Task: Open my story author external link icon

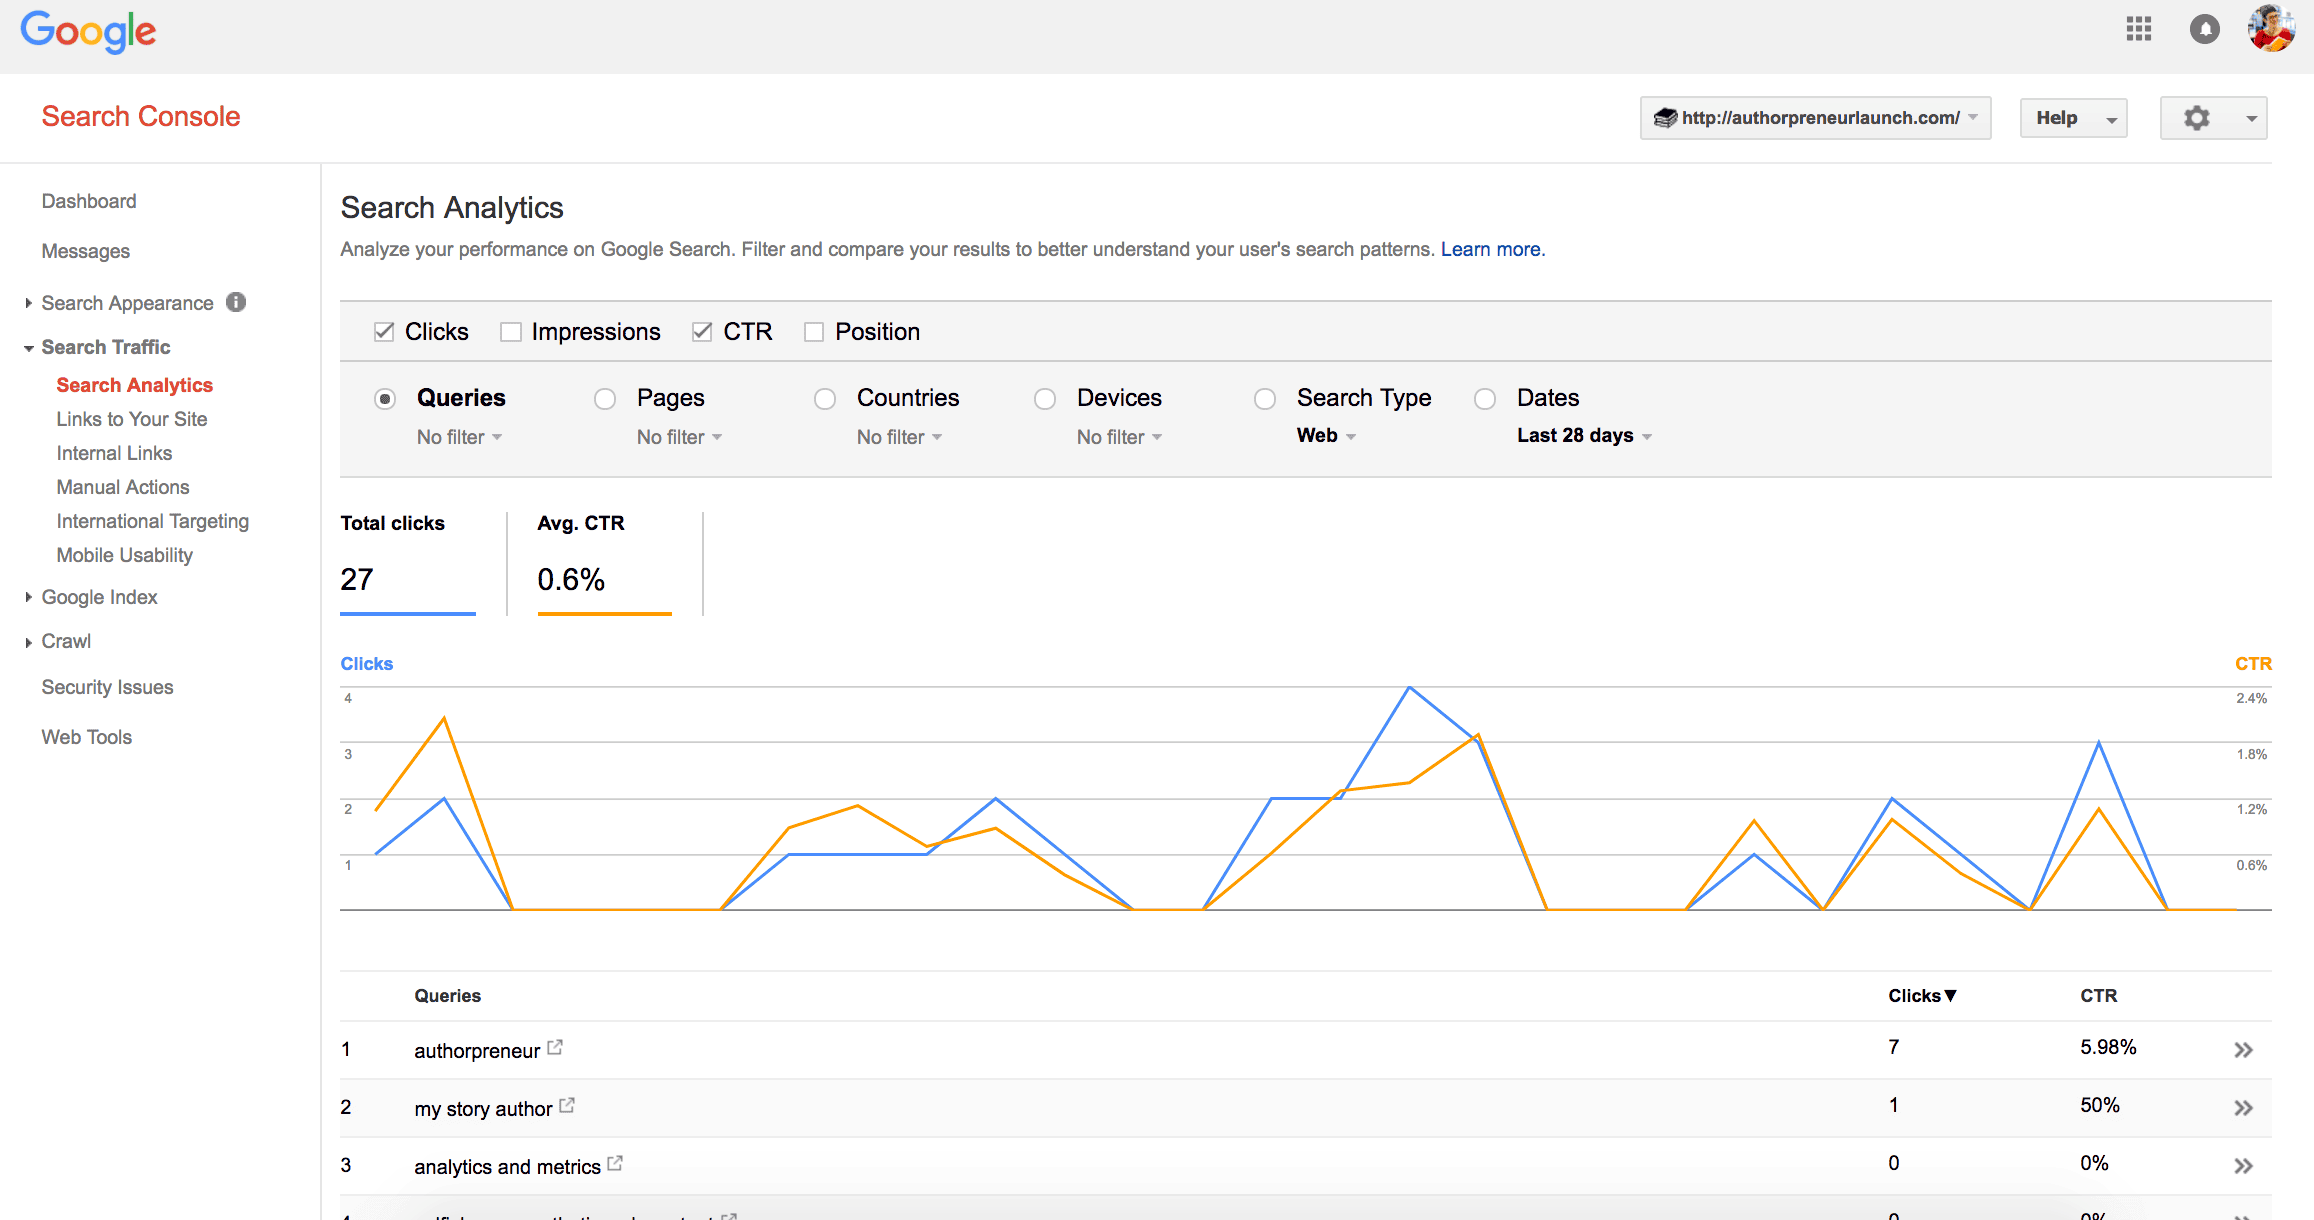Action: click(567, 1105)
